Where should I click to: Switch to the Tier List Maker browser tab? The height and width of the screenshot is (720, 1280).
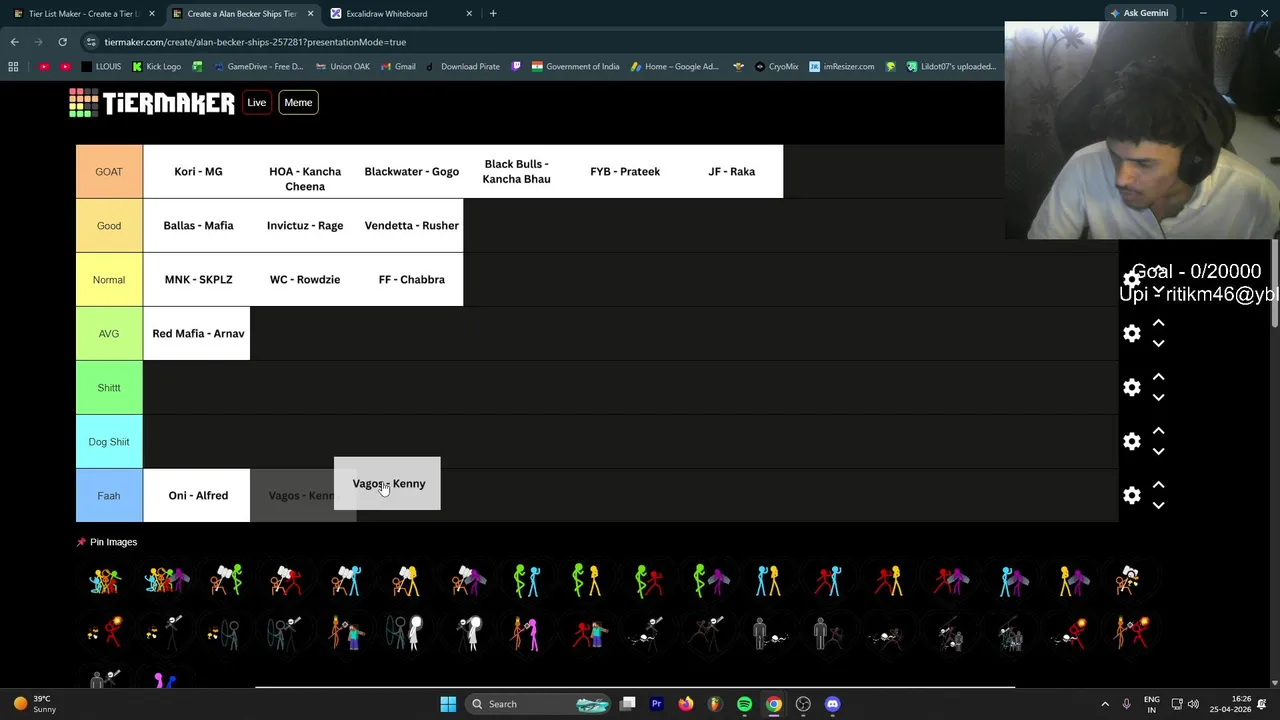pyautogui.click(x=83, y=14)
